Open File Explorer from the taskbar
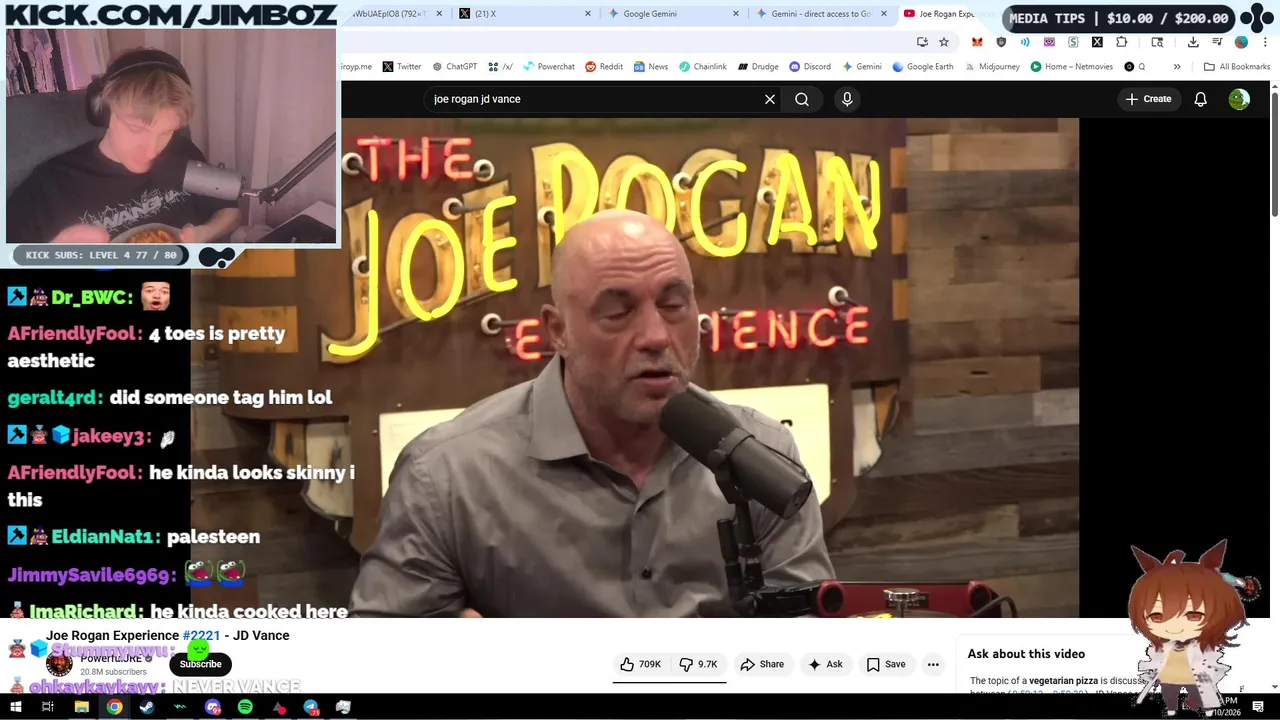The image size is (1280, 720). 81,707
